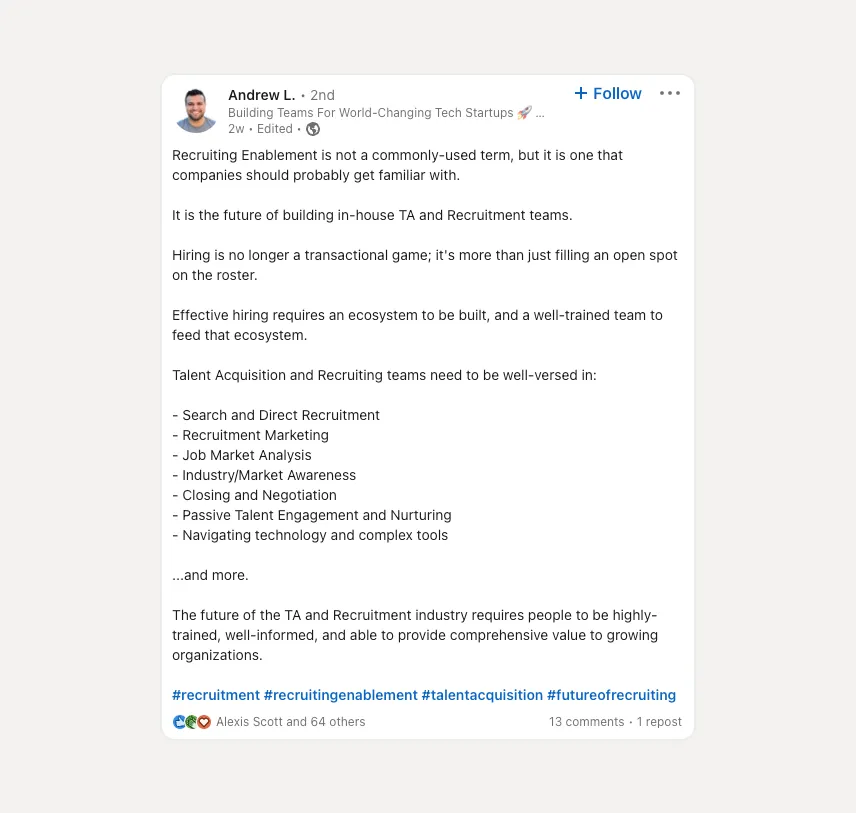Click the blue thumbs-up Like reaction icon
This screenshot has width=856, height=813.
(x=179, y=721)
